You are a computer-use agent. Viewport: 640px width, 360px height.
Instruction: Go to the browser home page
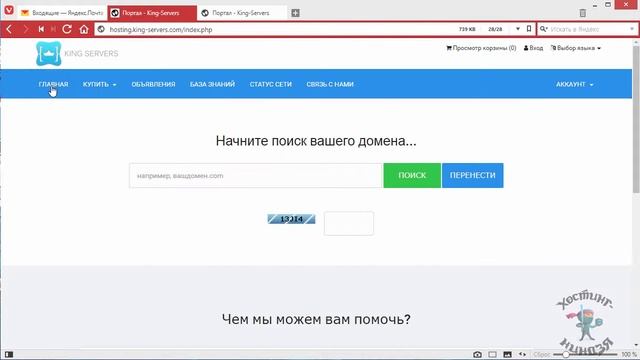84,29
